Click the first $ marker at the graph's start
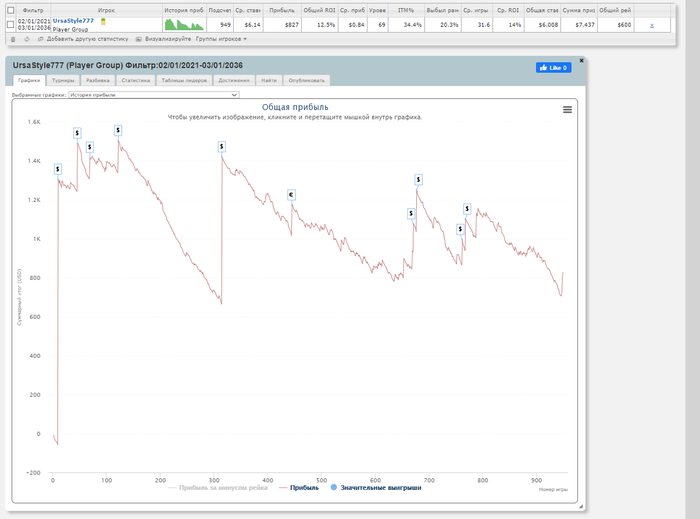700x519 pixels. point(58,169)
